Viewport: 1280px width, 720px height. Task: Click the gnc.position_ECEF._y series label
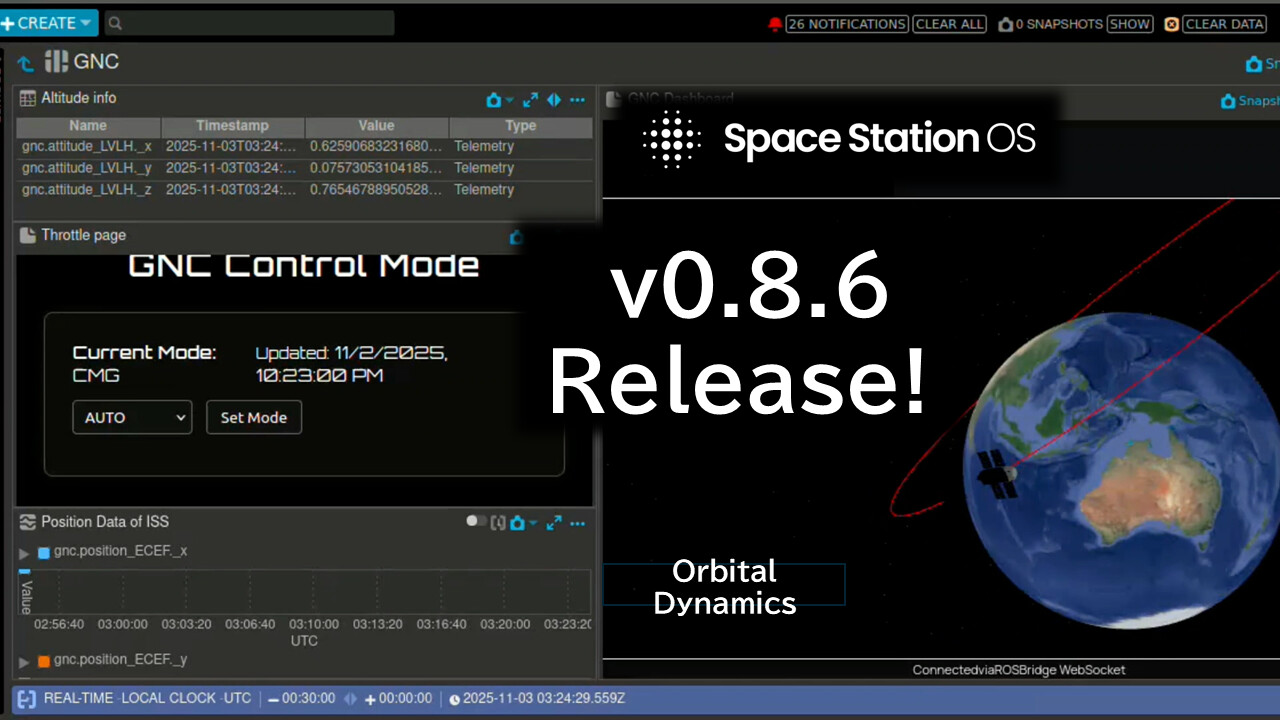pos(121,660)
